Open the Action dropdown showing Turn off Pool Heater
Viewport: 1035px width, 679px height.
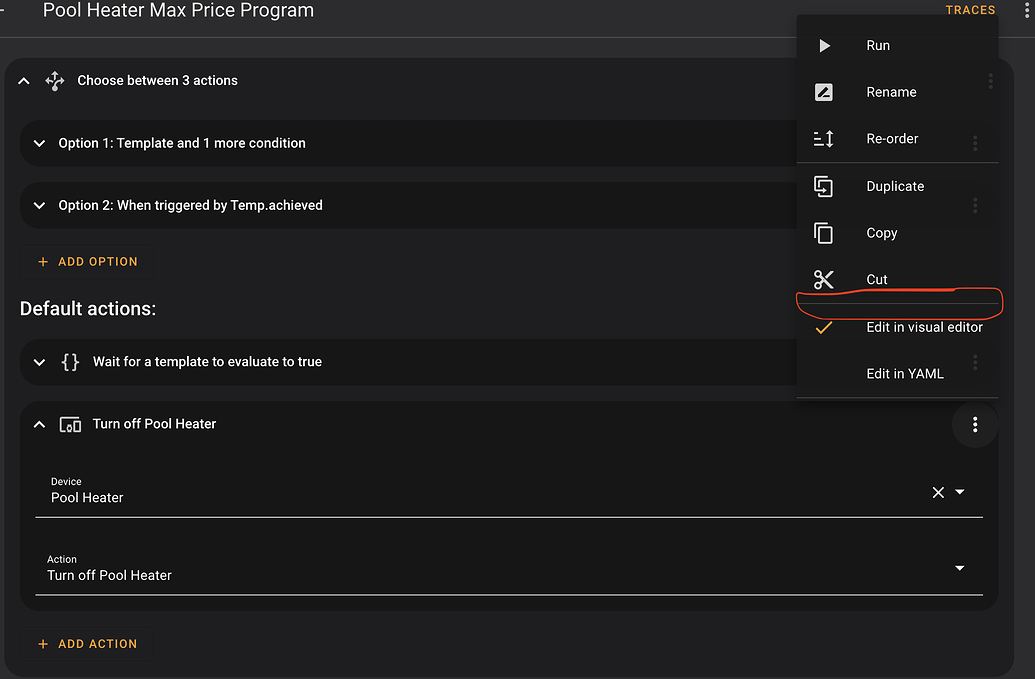point(959,567)
